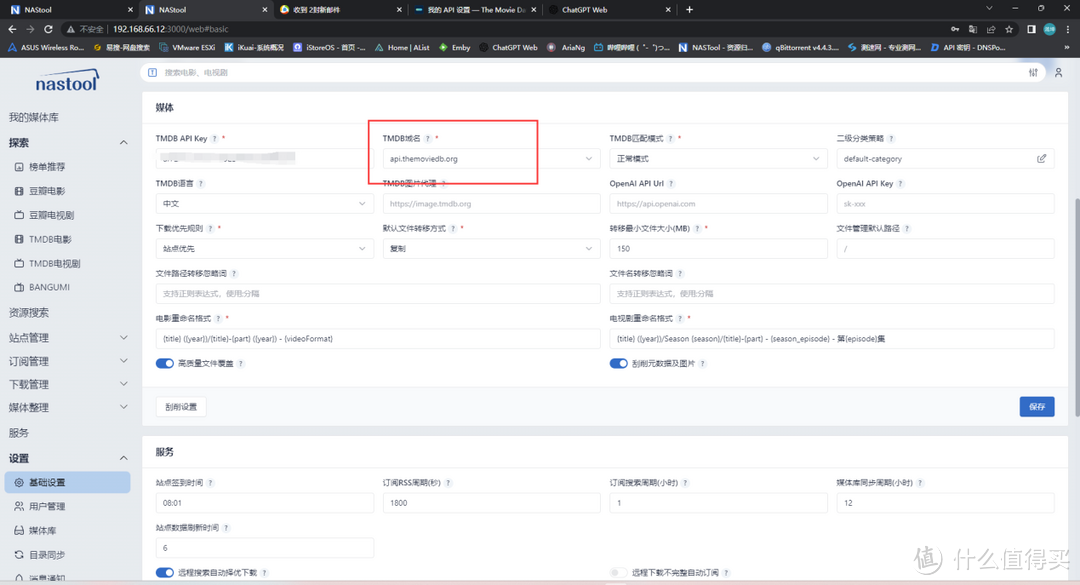
Task: Open the TMDB匹配模式 dropdown
Action: pyautogui.click(x=718, y=158)
